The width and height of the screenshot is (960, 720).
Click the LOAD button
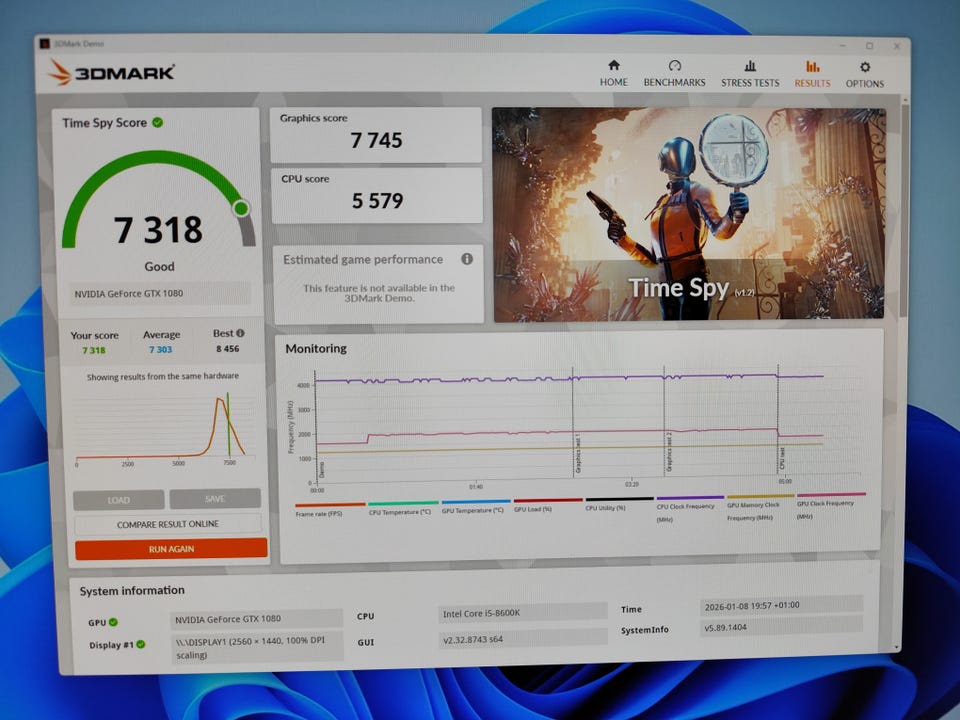click(x=119, y=500)
